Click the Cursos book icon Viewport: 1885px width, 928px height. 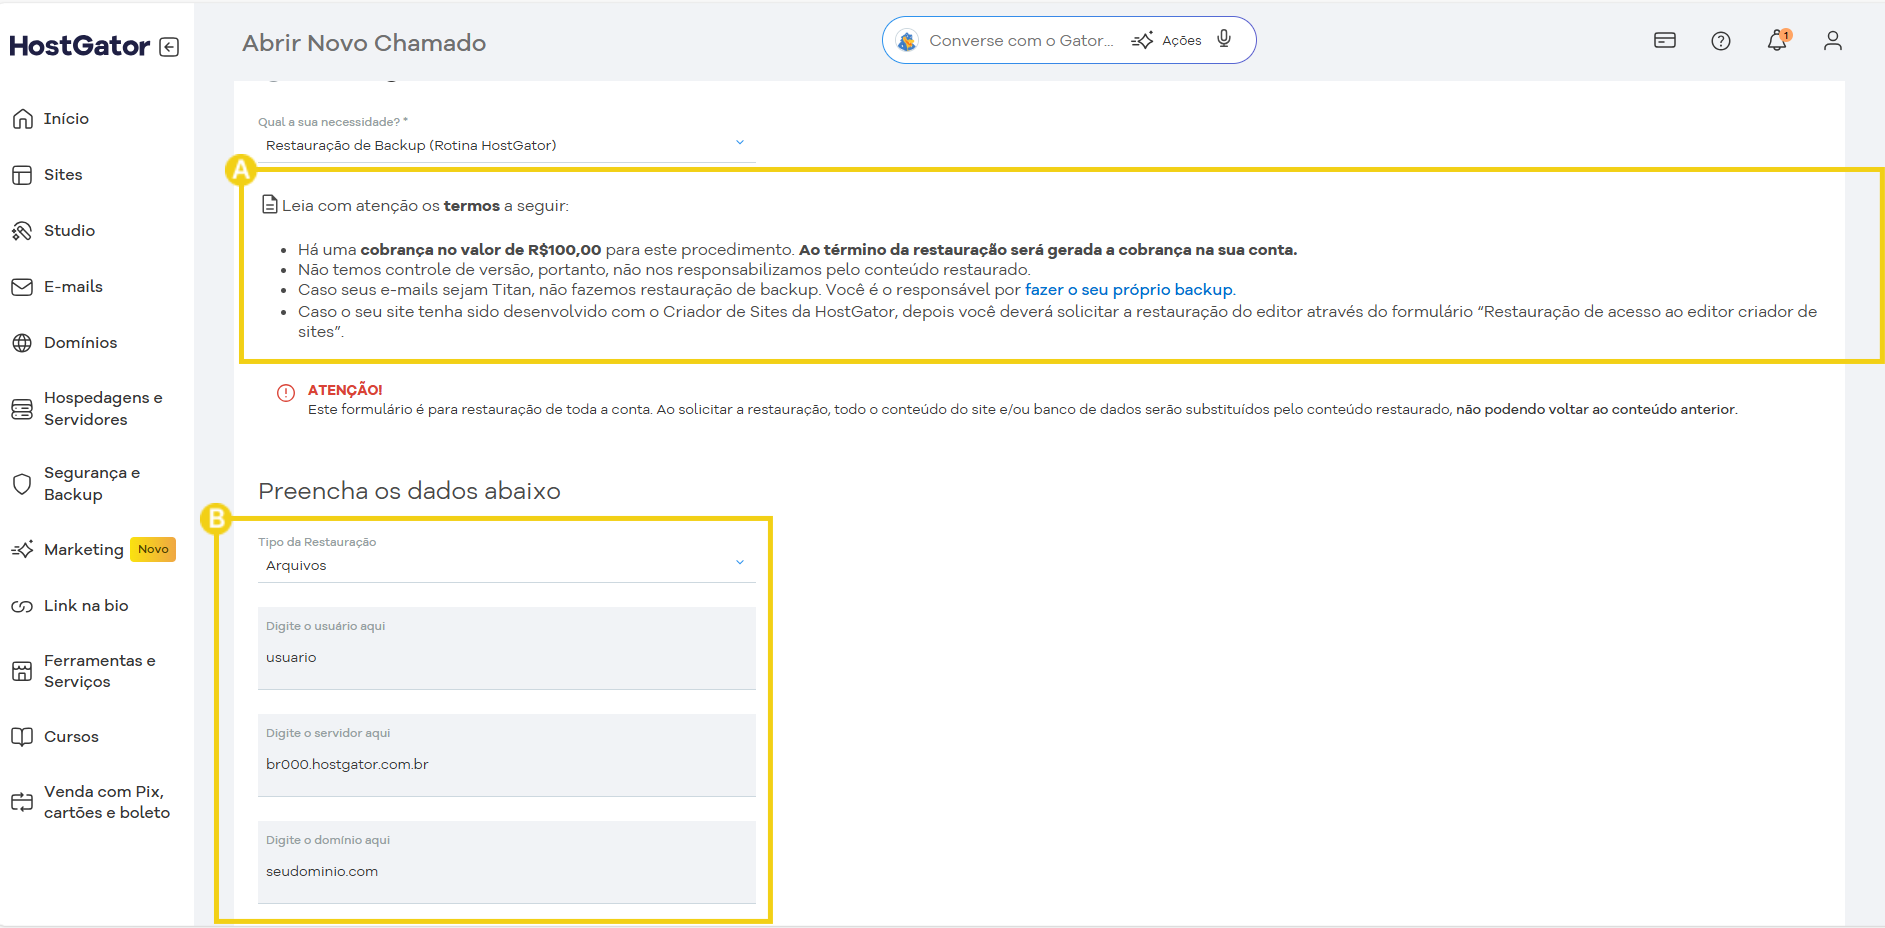pos(22,737)
